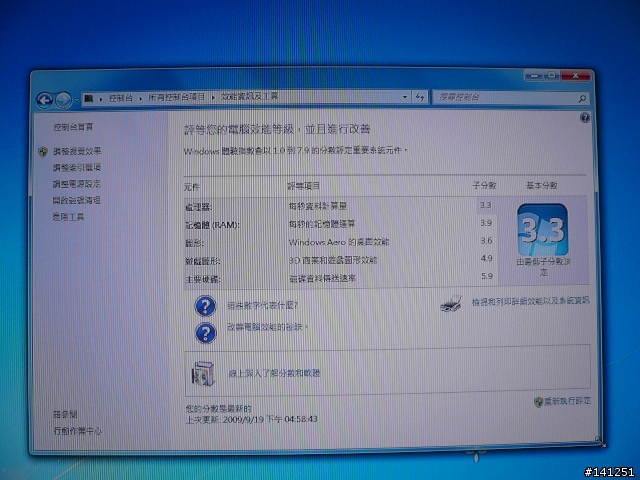640x480 pixels.
Task: Minimize the Control Panel window
Action: point(533,76)
